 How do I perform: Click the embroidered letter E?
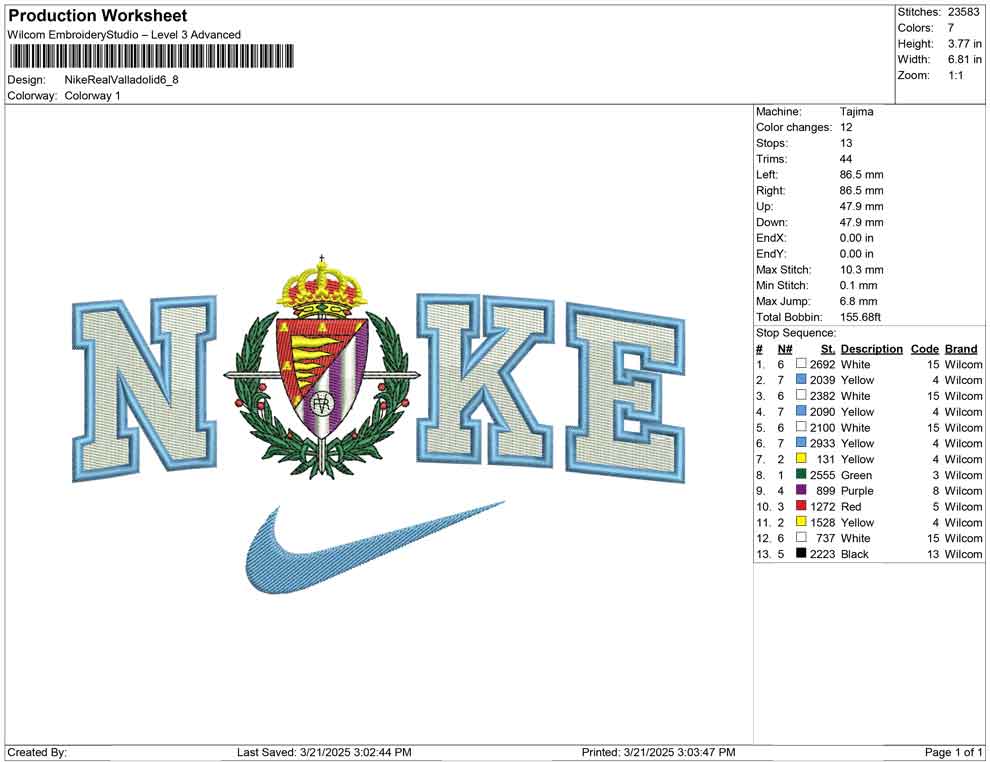pos(625,393)
